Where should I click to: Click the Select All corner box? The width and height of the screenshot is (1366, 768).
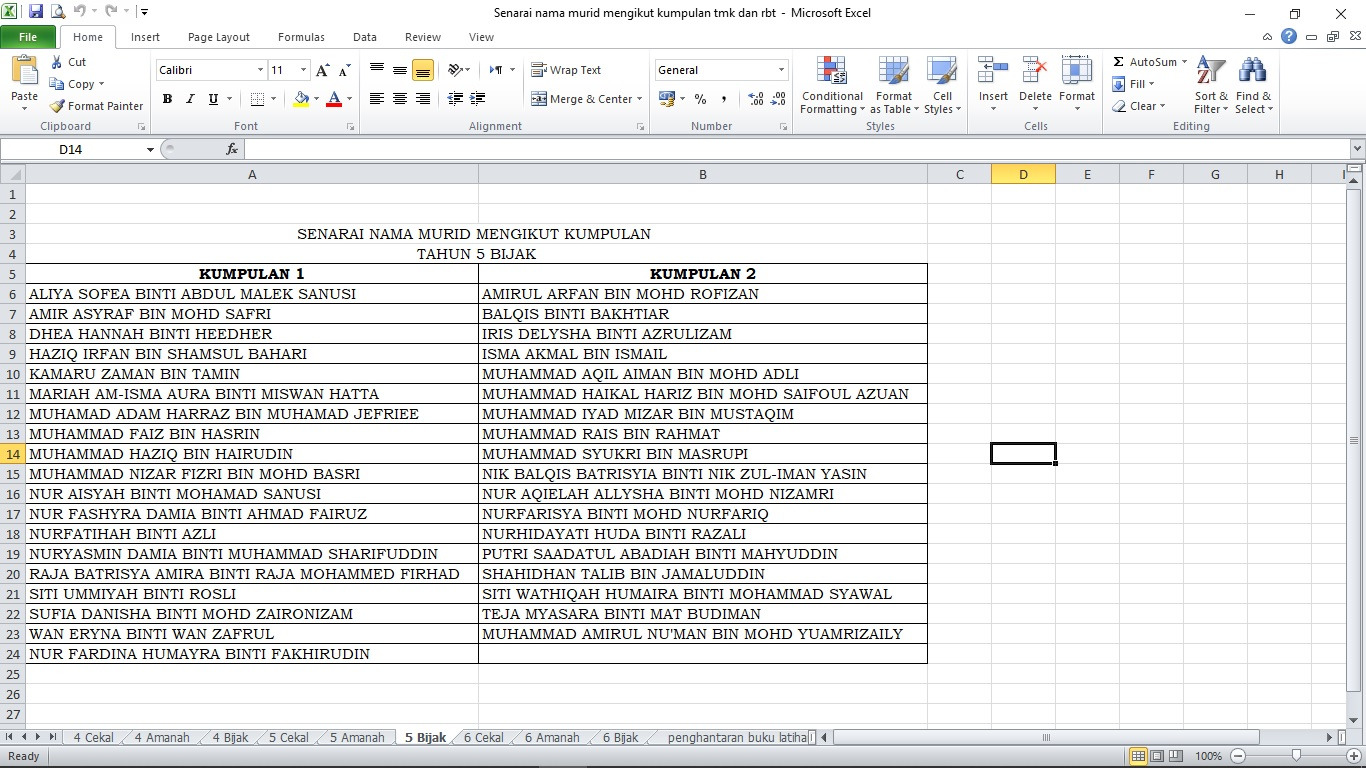[x=13, y=174]
